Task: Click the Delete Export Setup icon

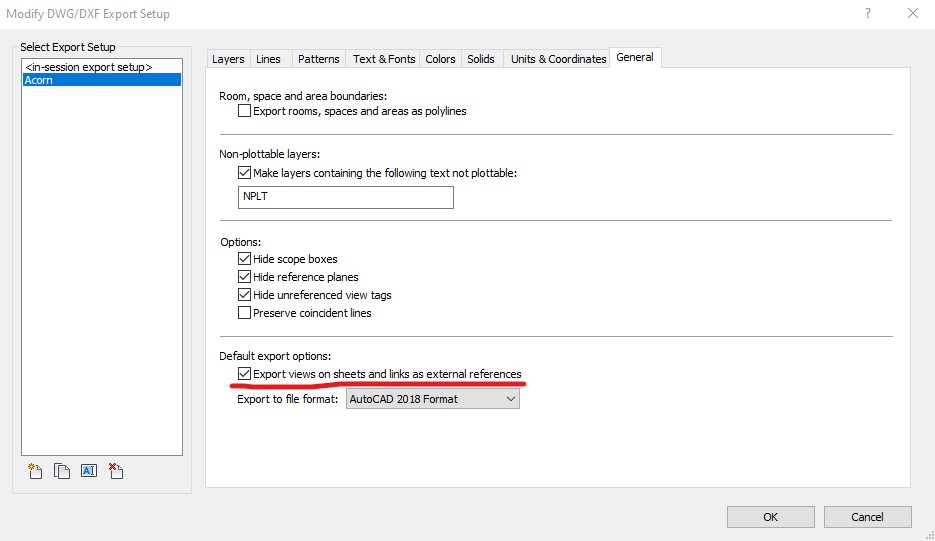Action: pyautogui.click(x=115, y=471)
